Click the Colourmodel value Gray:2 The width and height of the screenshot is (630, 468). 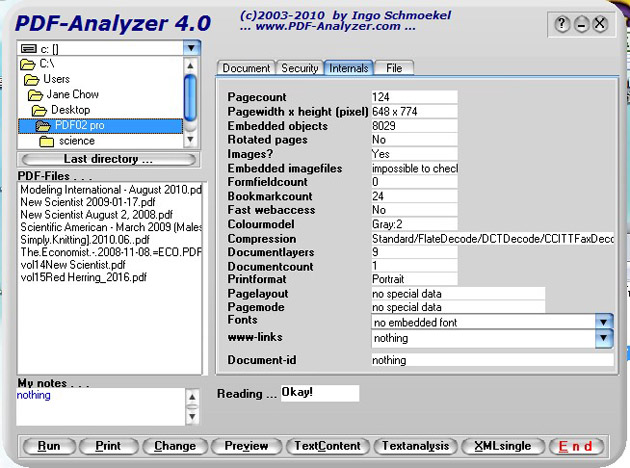pos(414,224)
